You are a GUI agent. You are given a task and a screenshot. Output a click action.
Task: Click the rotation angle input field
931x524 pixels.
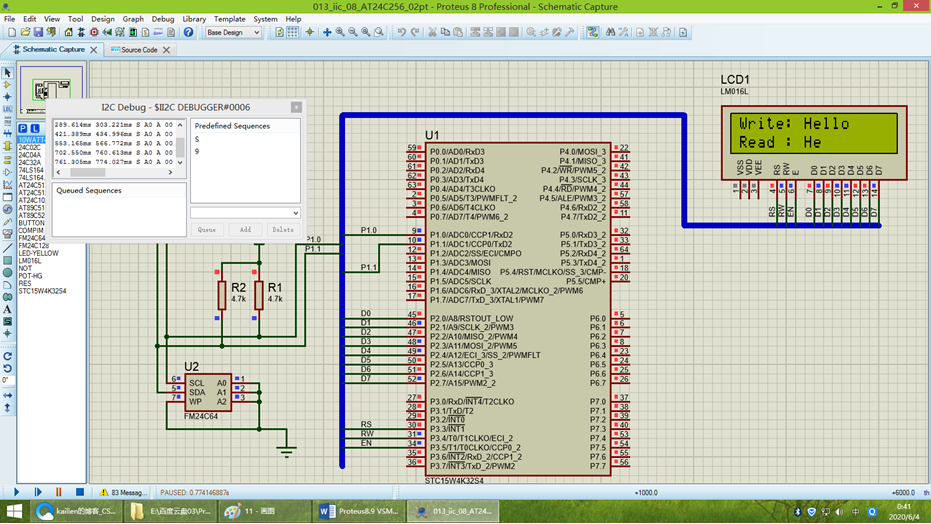[7, 380]
